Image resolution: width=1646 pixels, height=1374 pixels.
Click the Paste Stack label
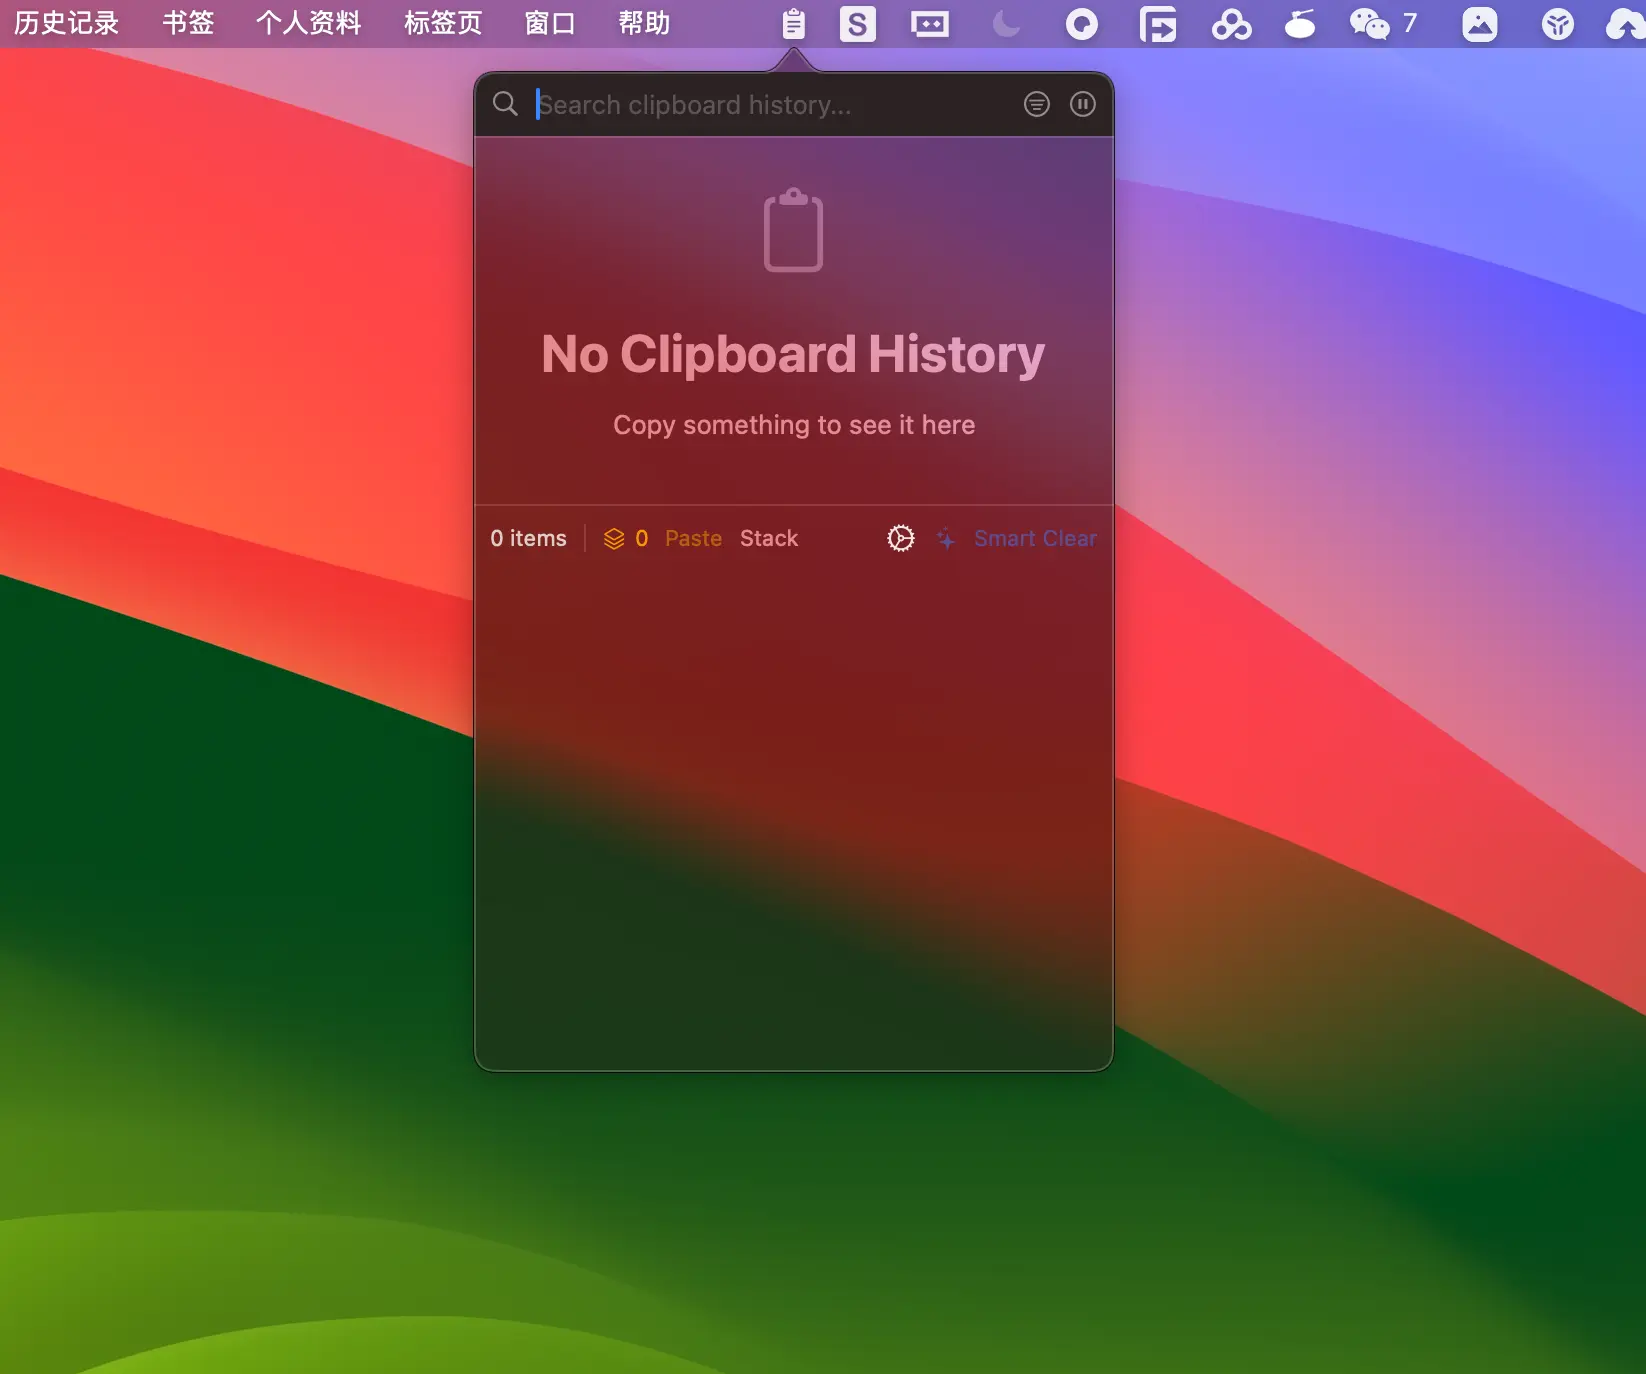(731, 538)
